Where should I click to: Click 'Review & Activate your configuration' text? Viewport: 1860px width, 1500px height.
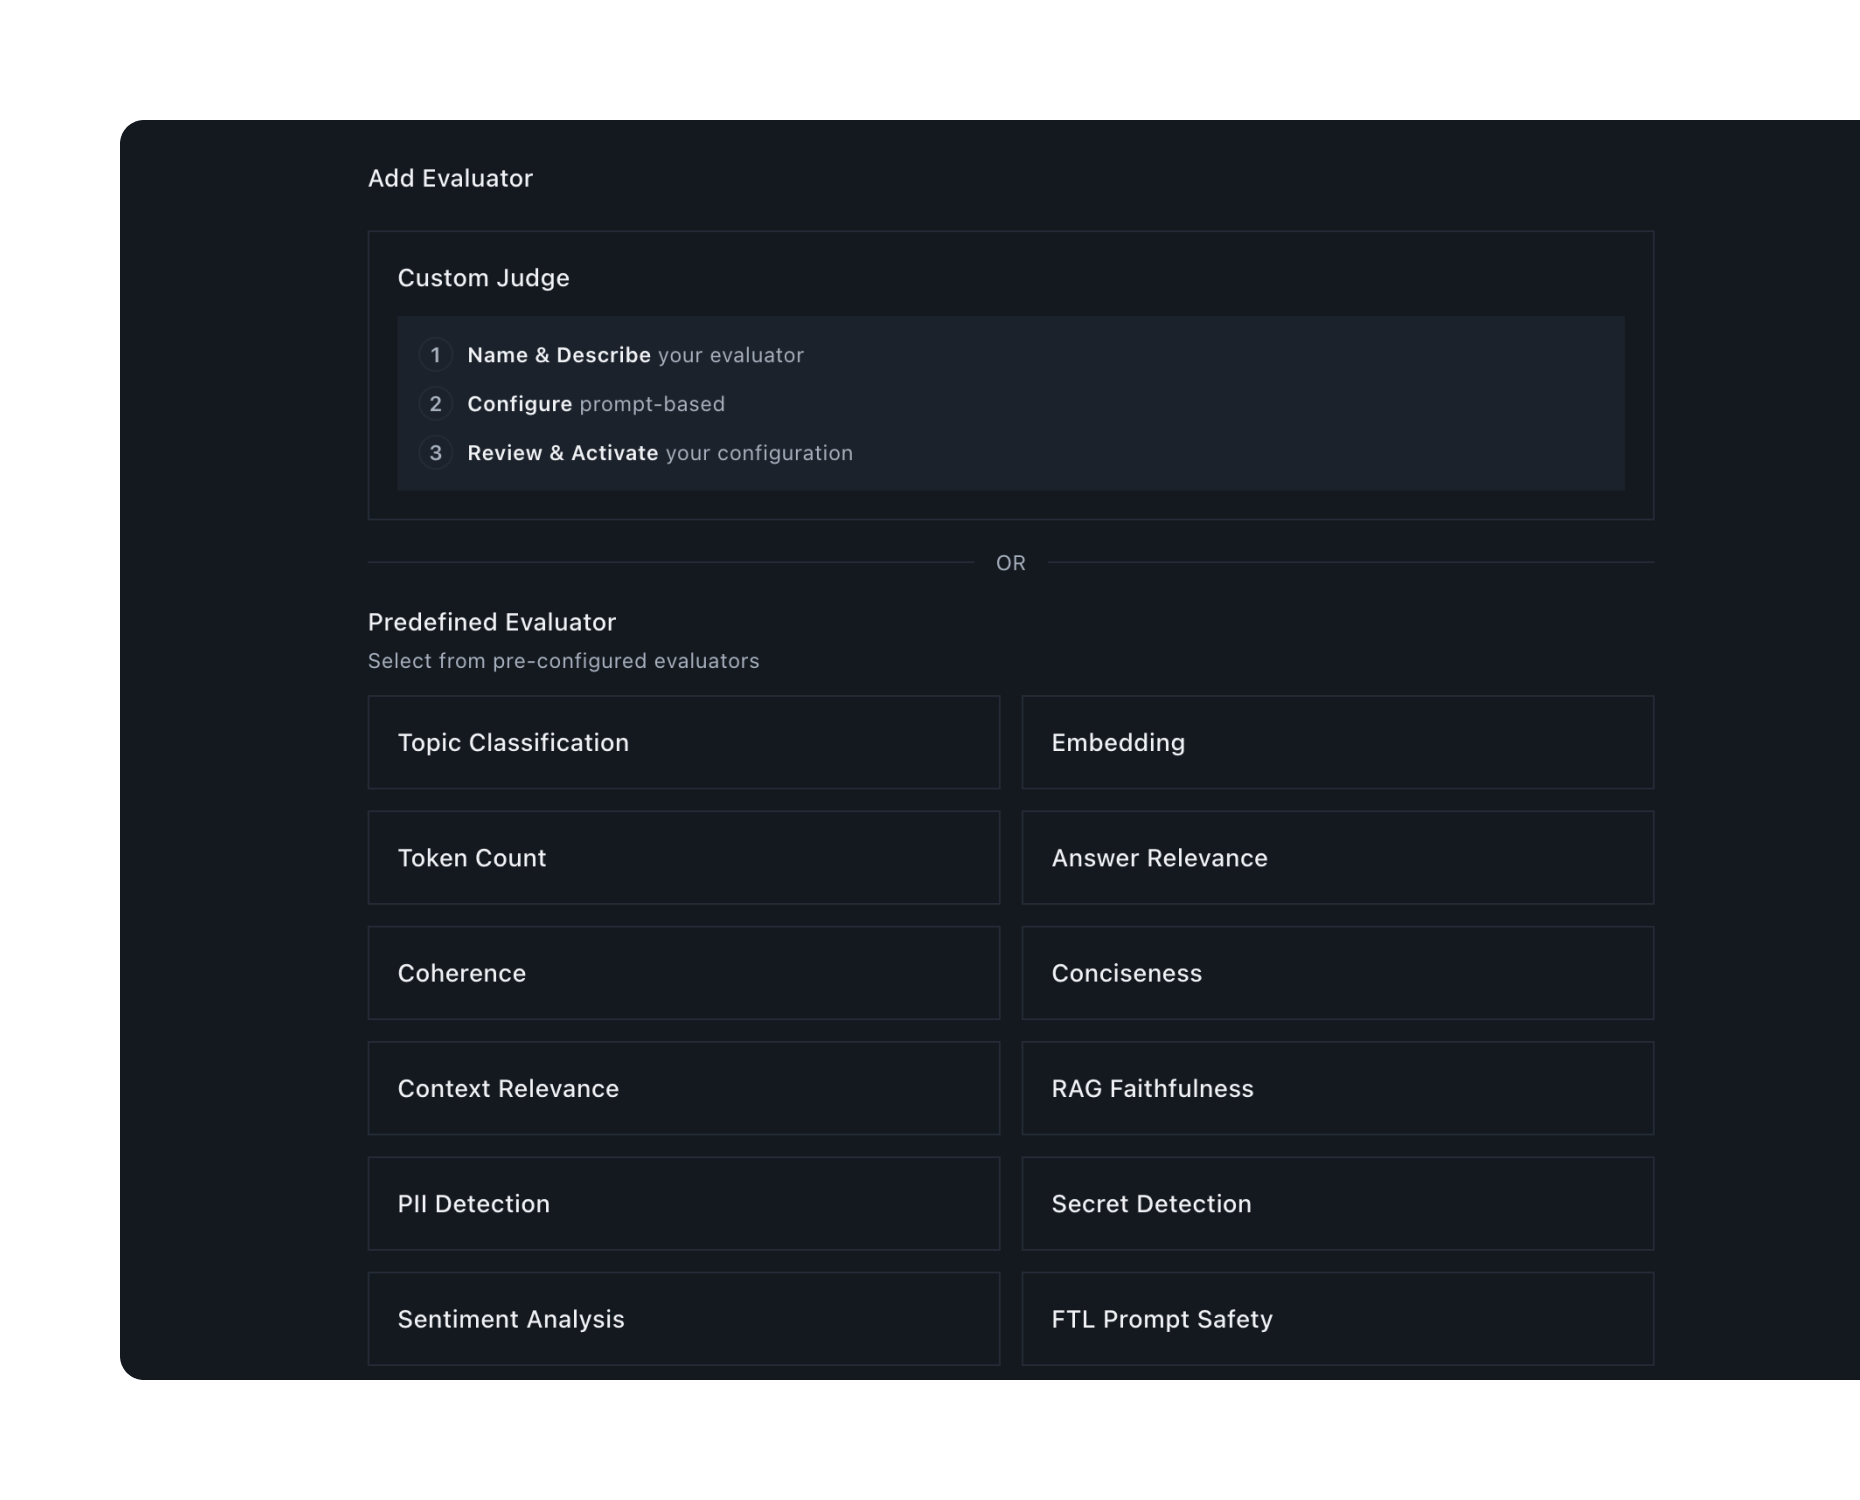pos(660,453)
